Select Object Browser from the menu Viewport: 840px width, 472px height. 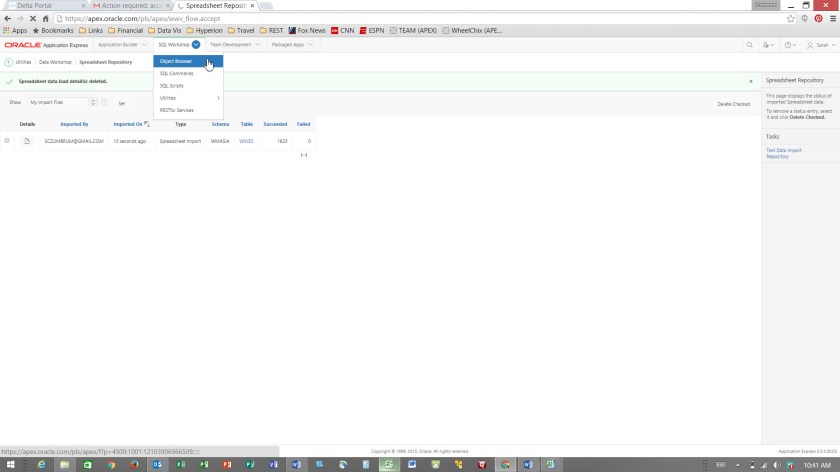tap(176, 61)
